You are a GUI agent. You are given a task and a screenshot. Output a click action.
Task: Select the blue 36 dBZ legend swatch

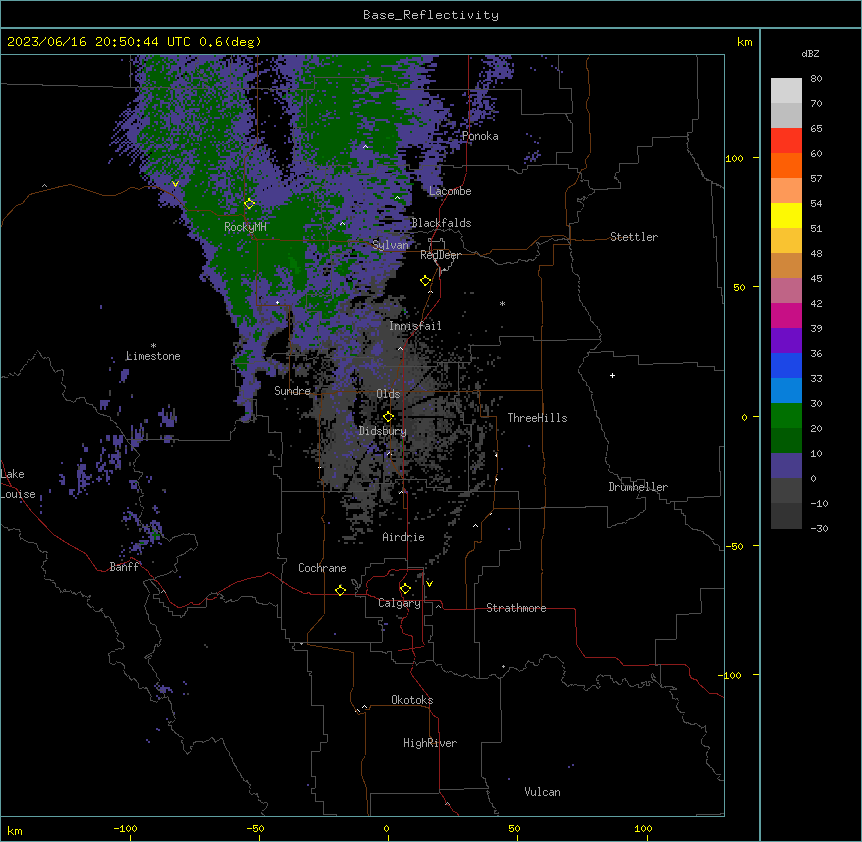coord(786,365)
